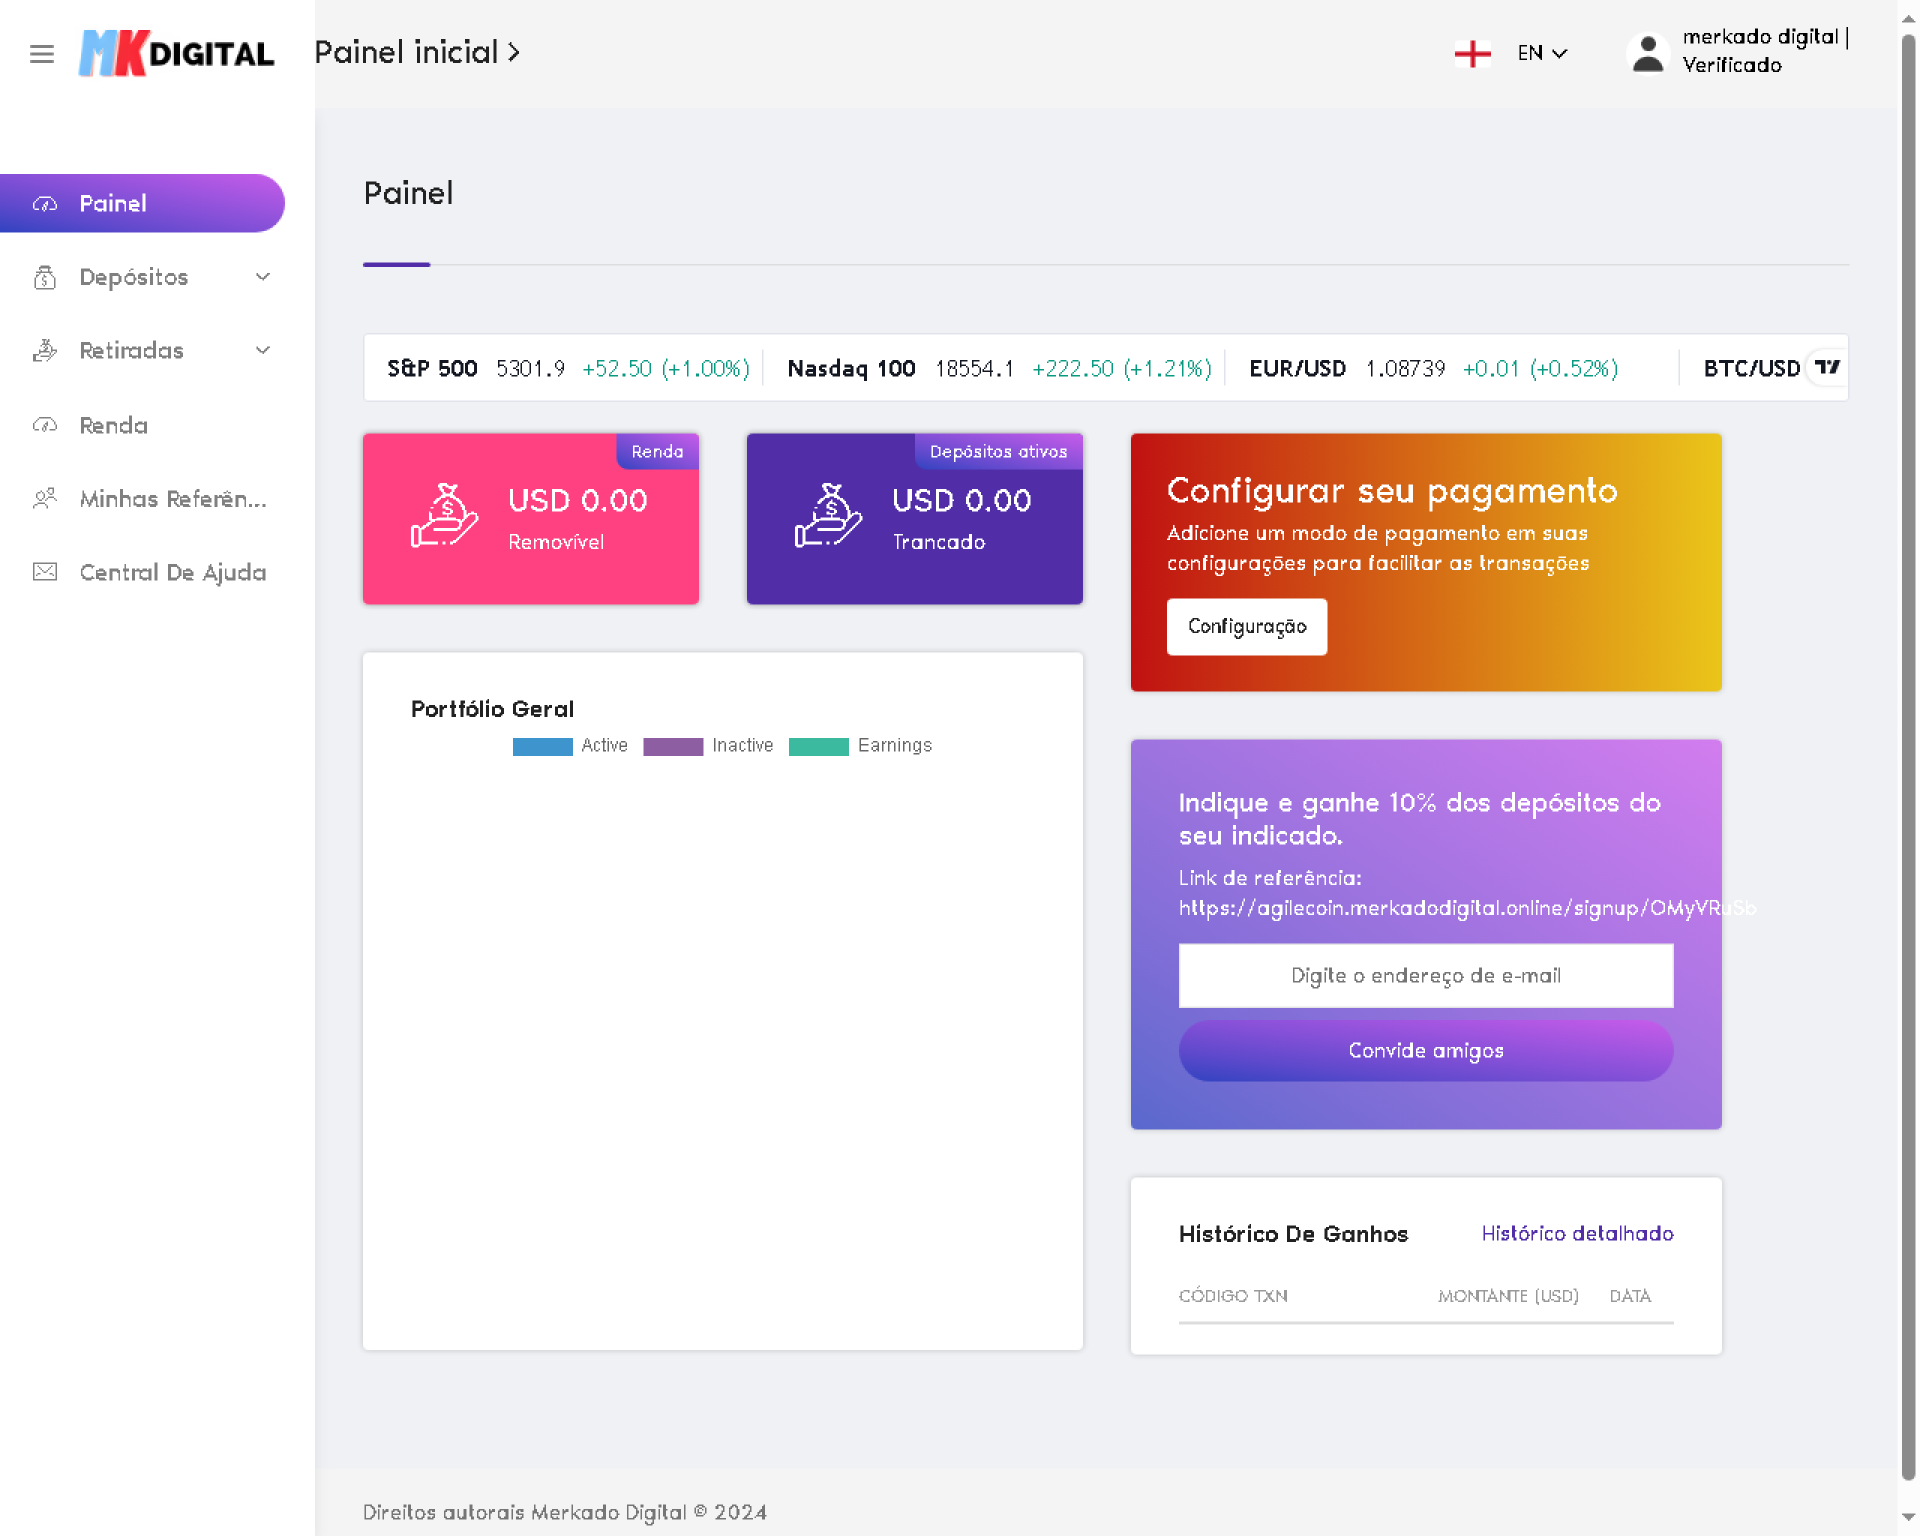Screen dimensions: 1920x1536
Task: Open Renda in the sidebar
Action: click(113, 425)
